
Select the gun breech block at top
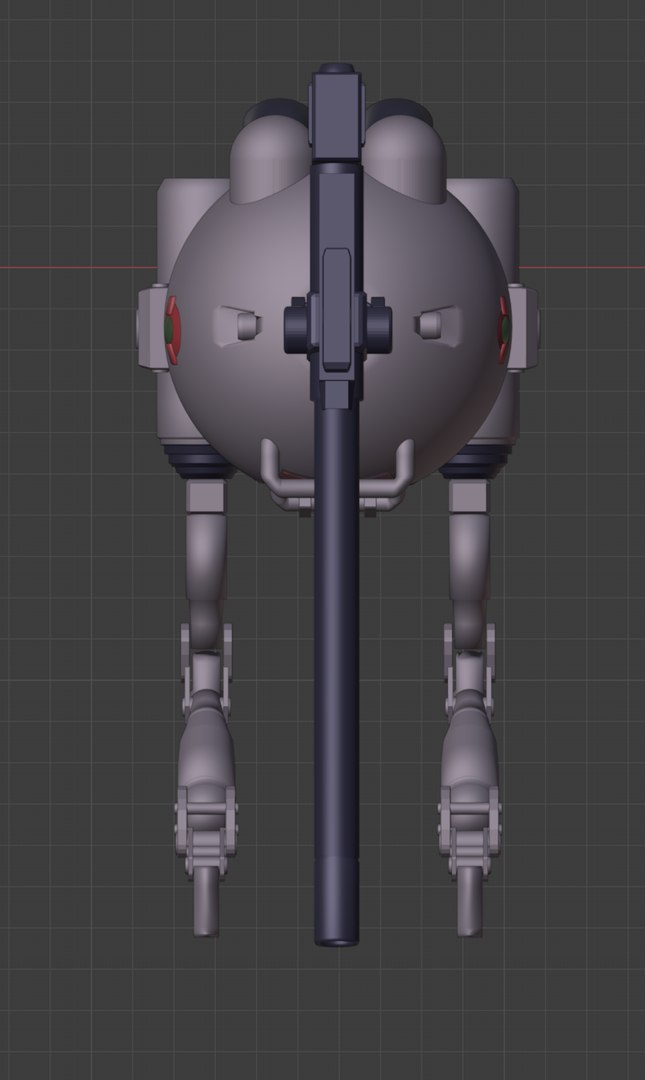coord(336,114)
